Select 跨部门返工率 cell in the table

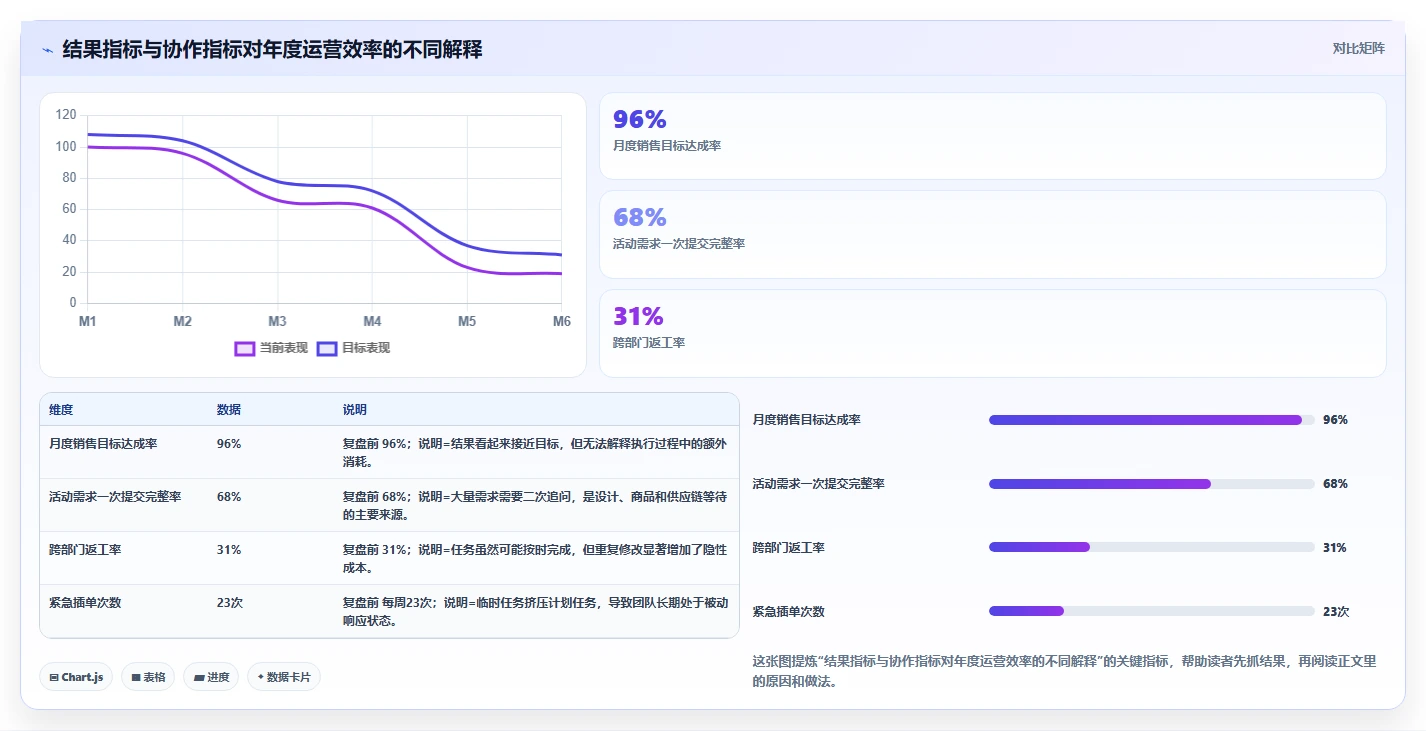click(x=85, y=549)
